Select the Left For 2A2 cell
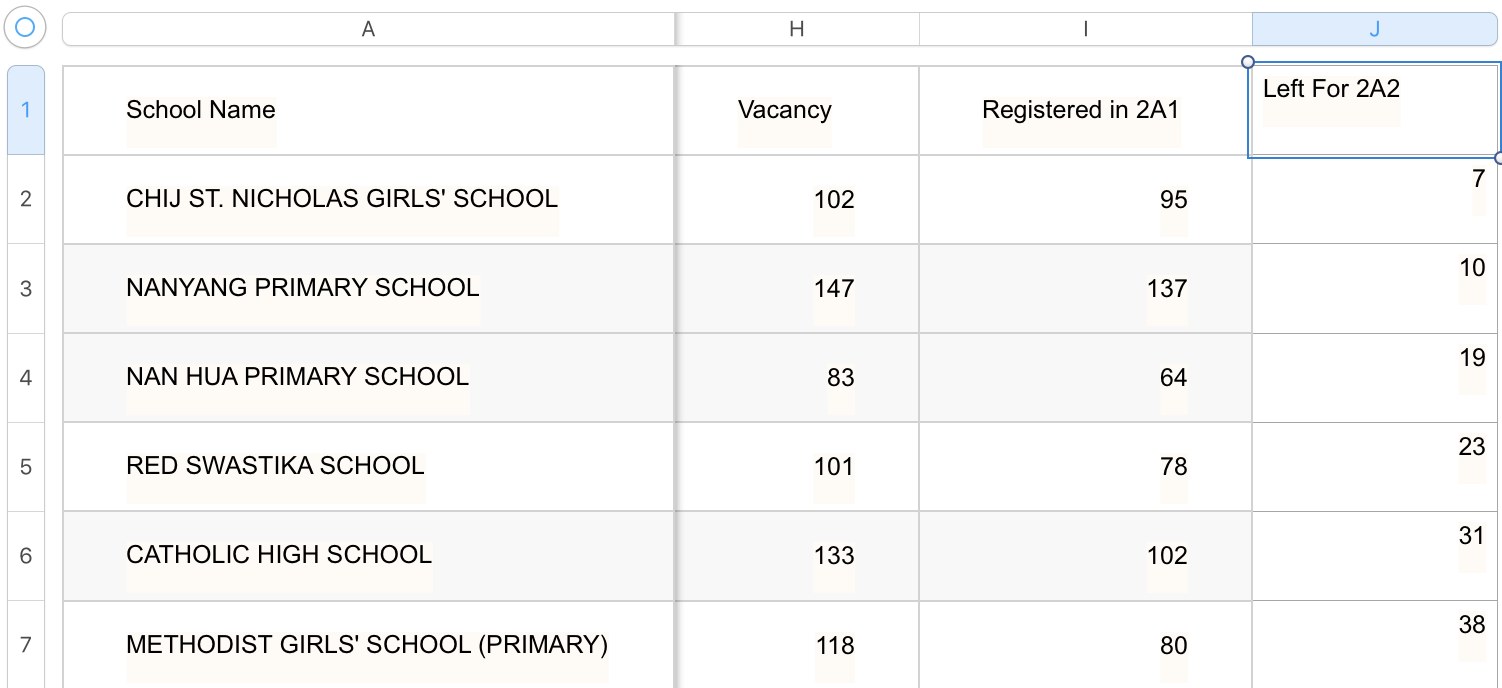Viewport: 1502px width, 688px height. pyautogui.click(x=1374, y=110)
